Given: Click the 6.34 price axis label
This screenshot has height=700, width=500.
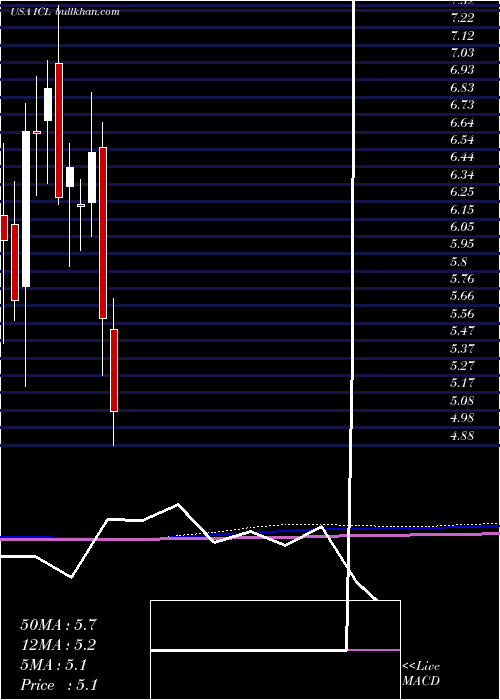Looking at the screenshot, I should tap(462, 175).
